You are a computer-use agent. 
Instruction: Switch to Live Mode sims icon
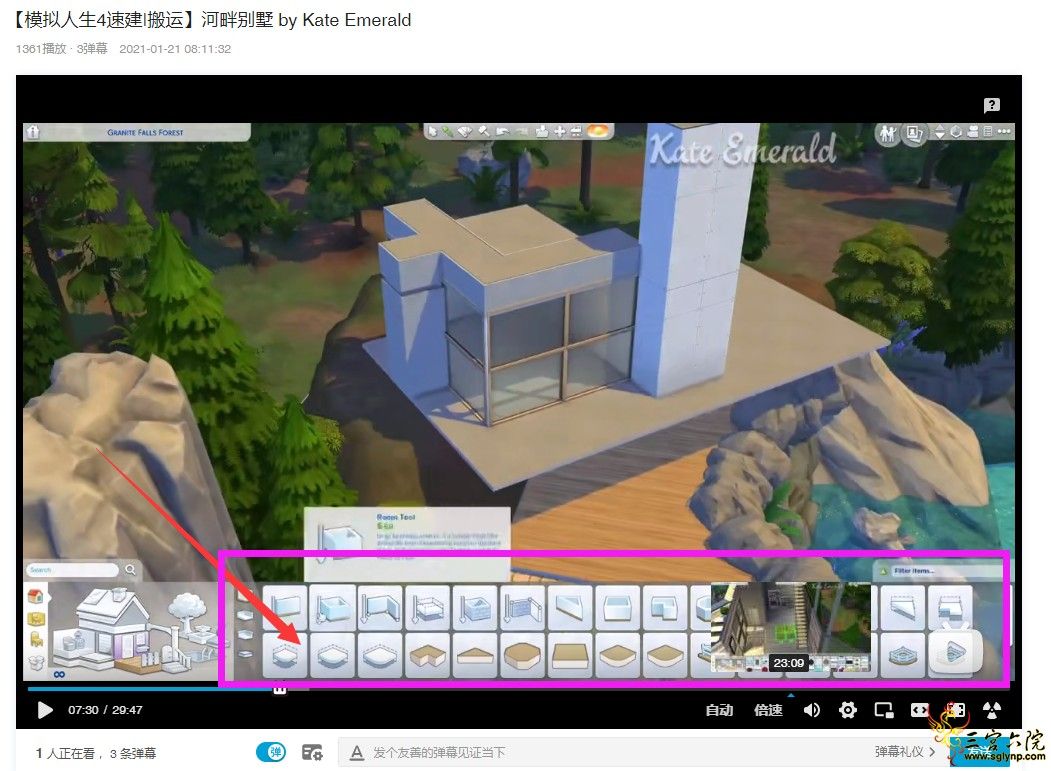(887, 134)
